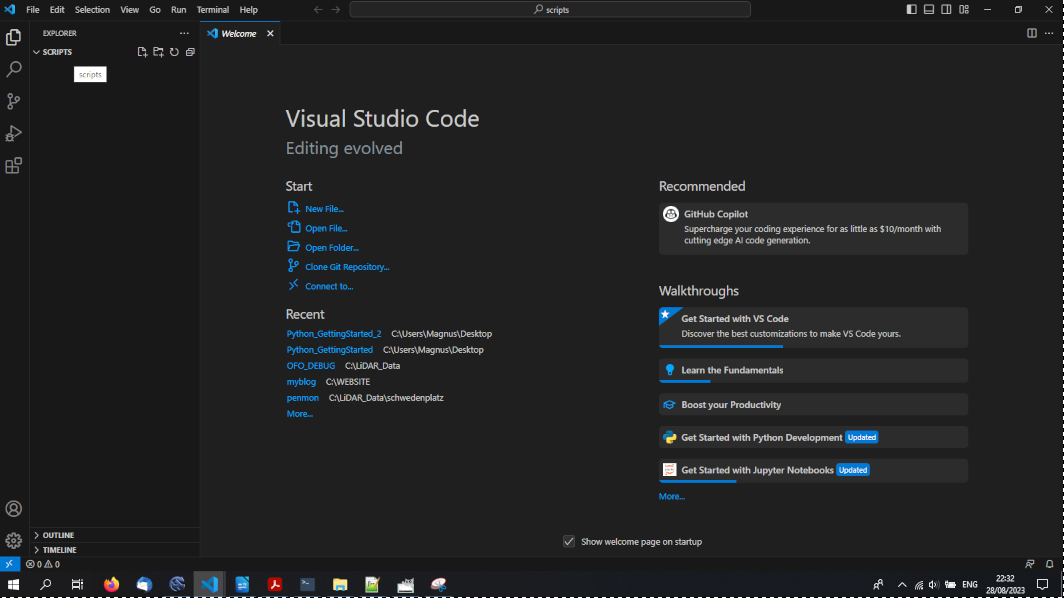Toggle Show welcome page on startup checkbox
This screenshot has height=598, width=1064.
[569, 542]
